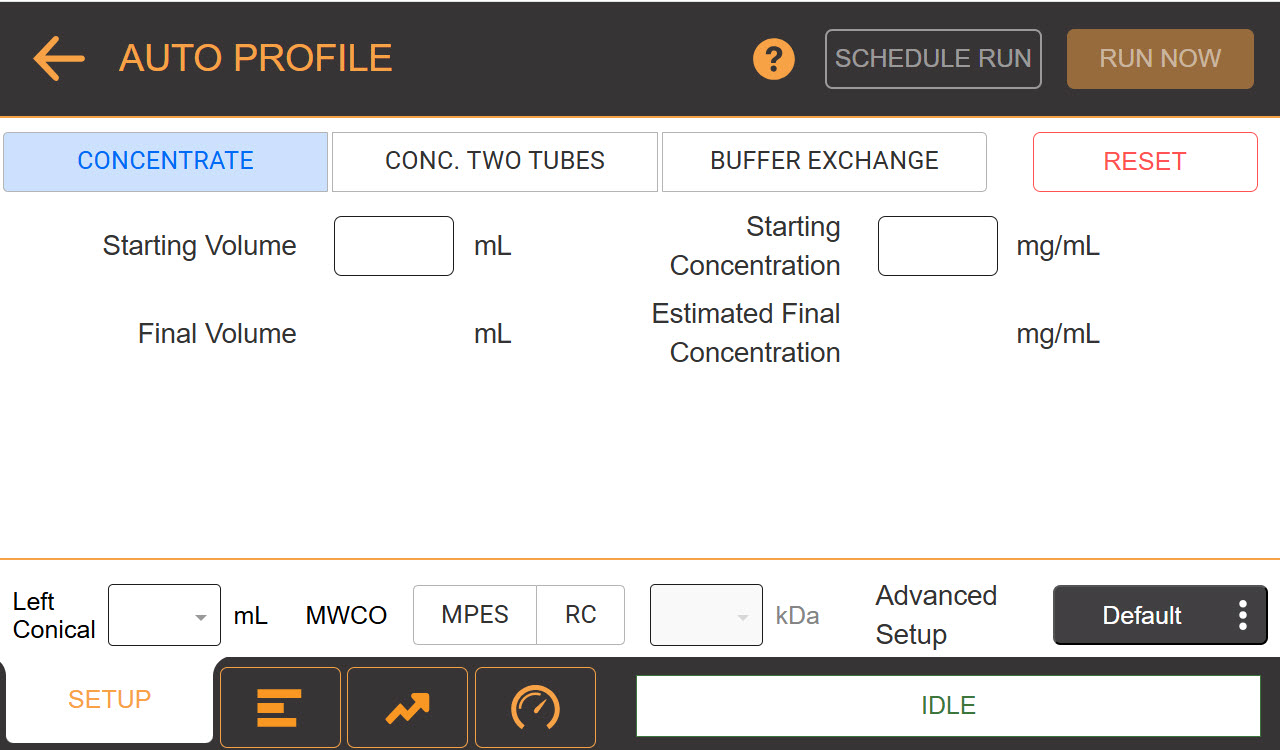1280x750 pixels.
Task: Open the trend chart view tab
Action: click(407, 707)
